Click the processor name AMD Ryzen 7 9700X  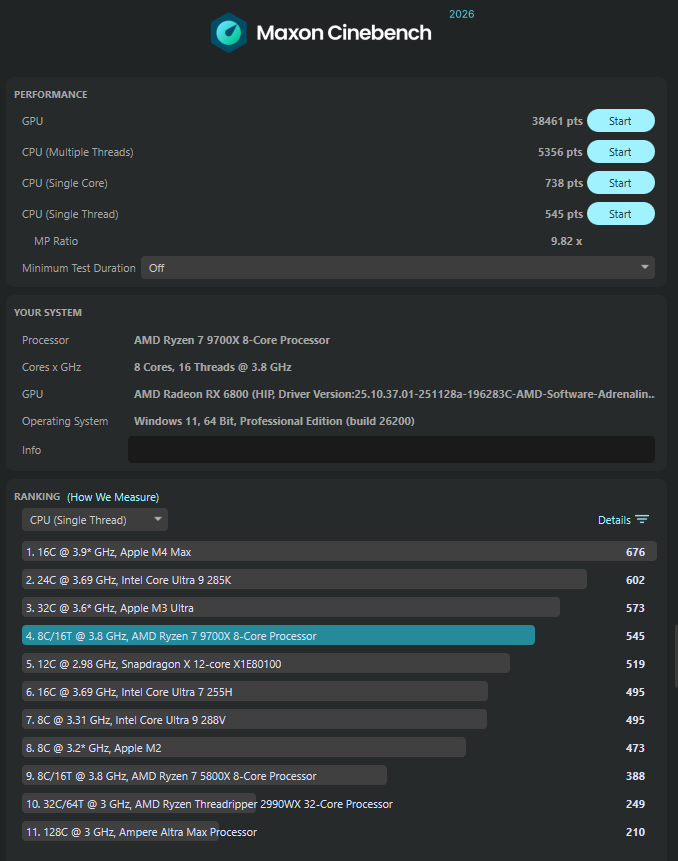(x=232, y=340)
